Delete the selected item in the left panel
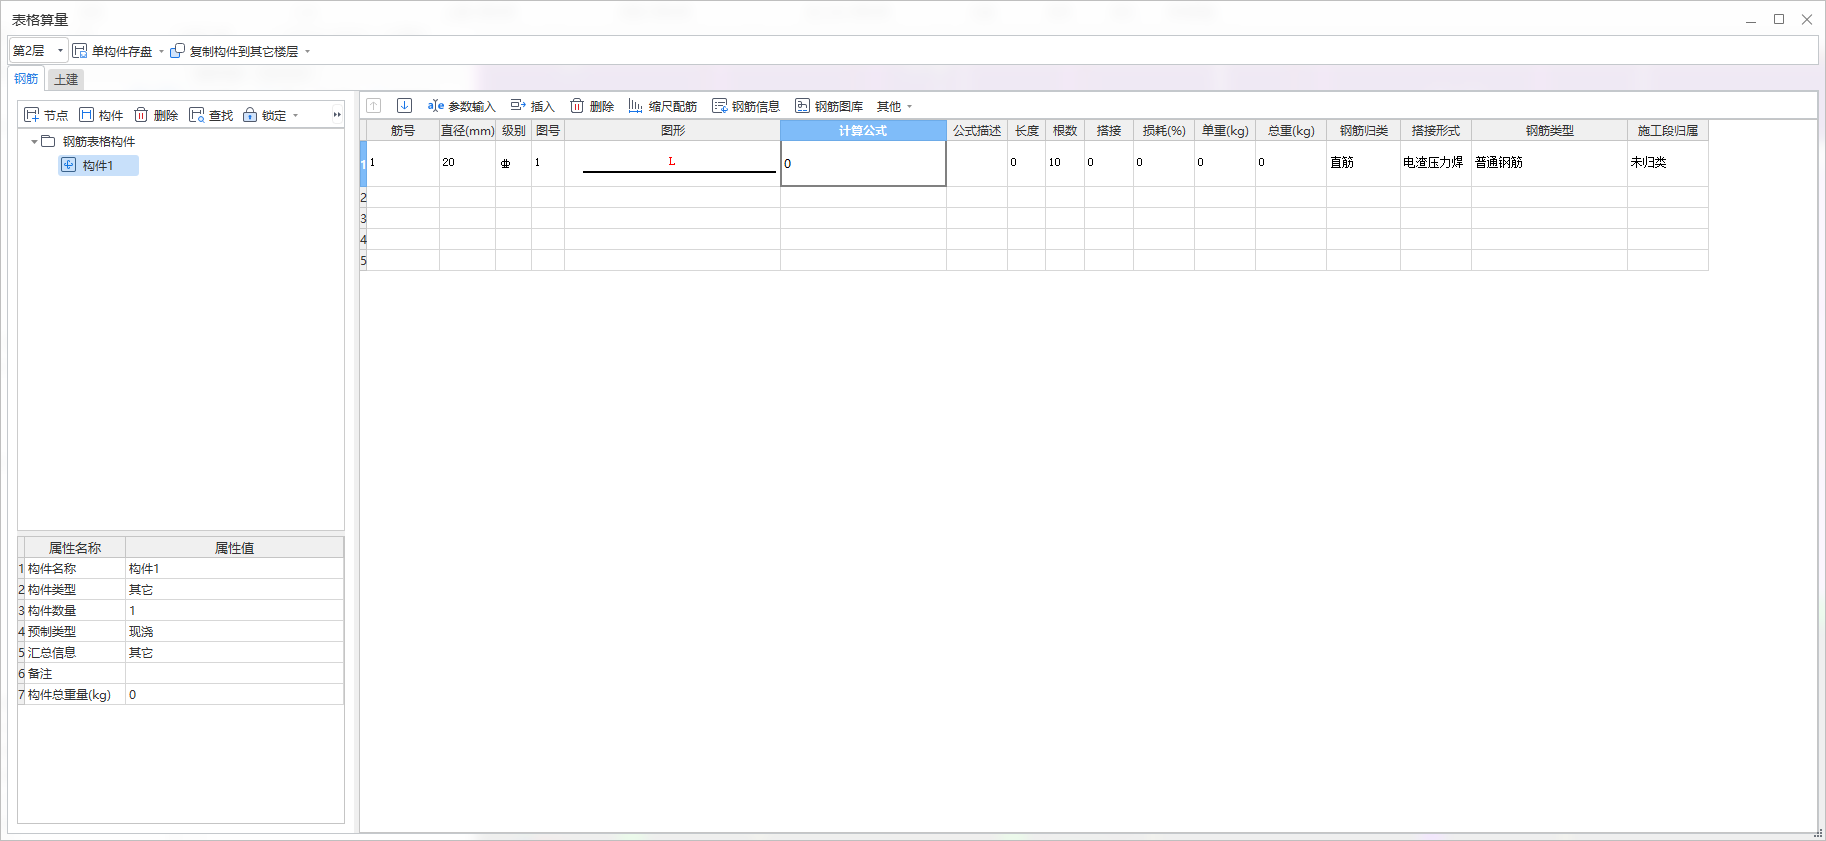1826x841 pixels. click(x=156, y=115)
